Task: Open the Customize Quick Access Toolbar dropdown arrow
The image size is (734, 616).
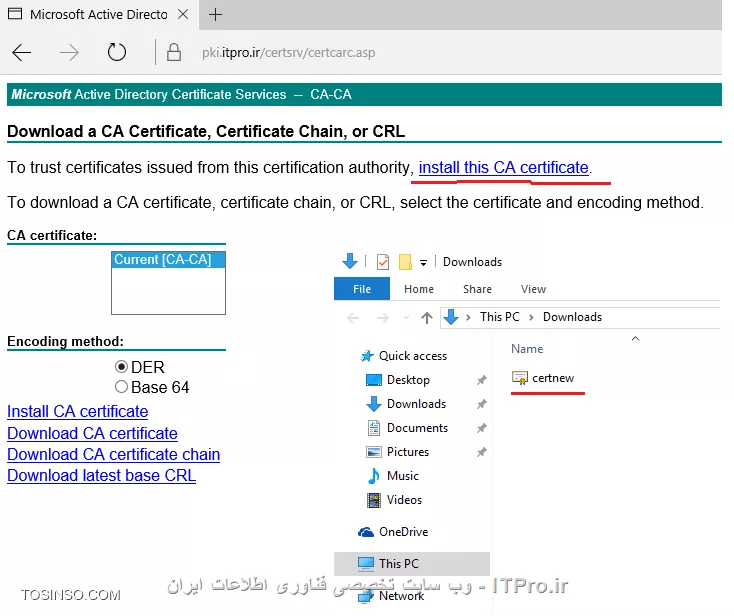Action: point(423,263)
